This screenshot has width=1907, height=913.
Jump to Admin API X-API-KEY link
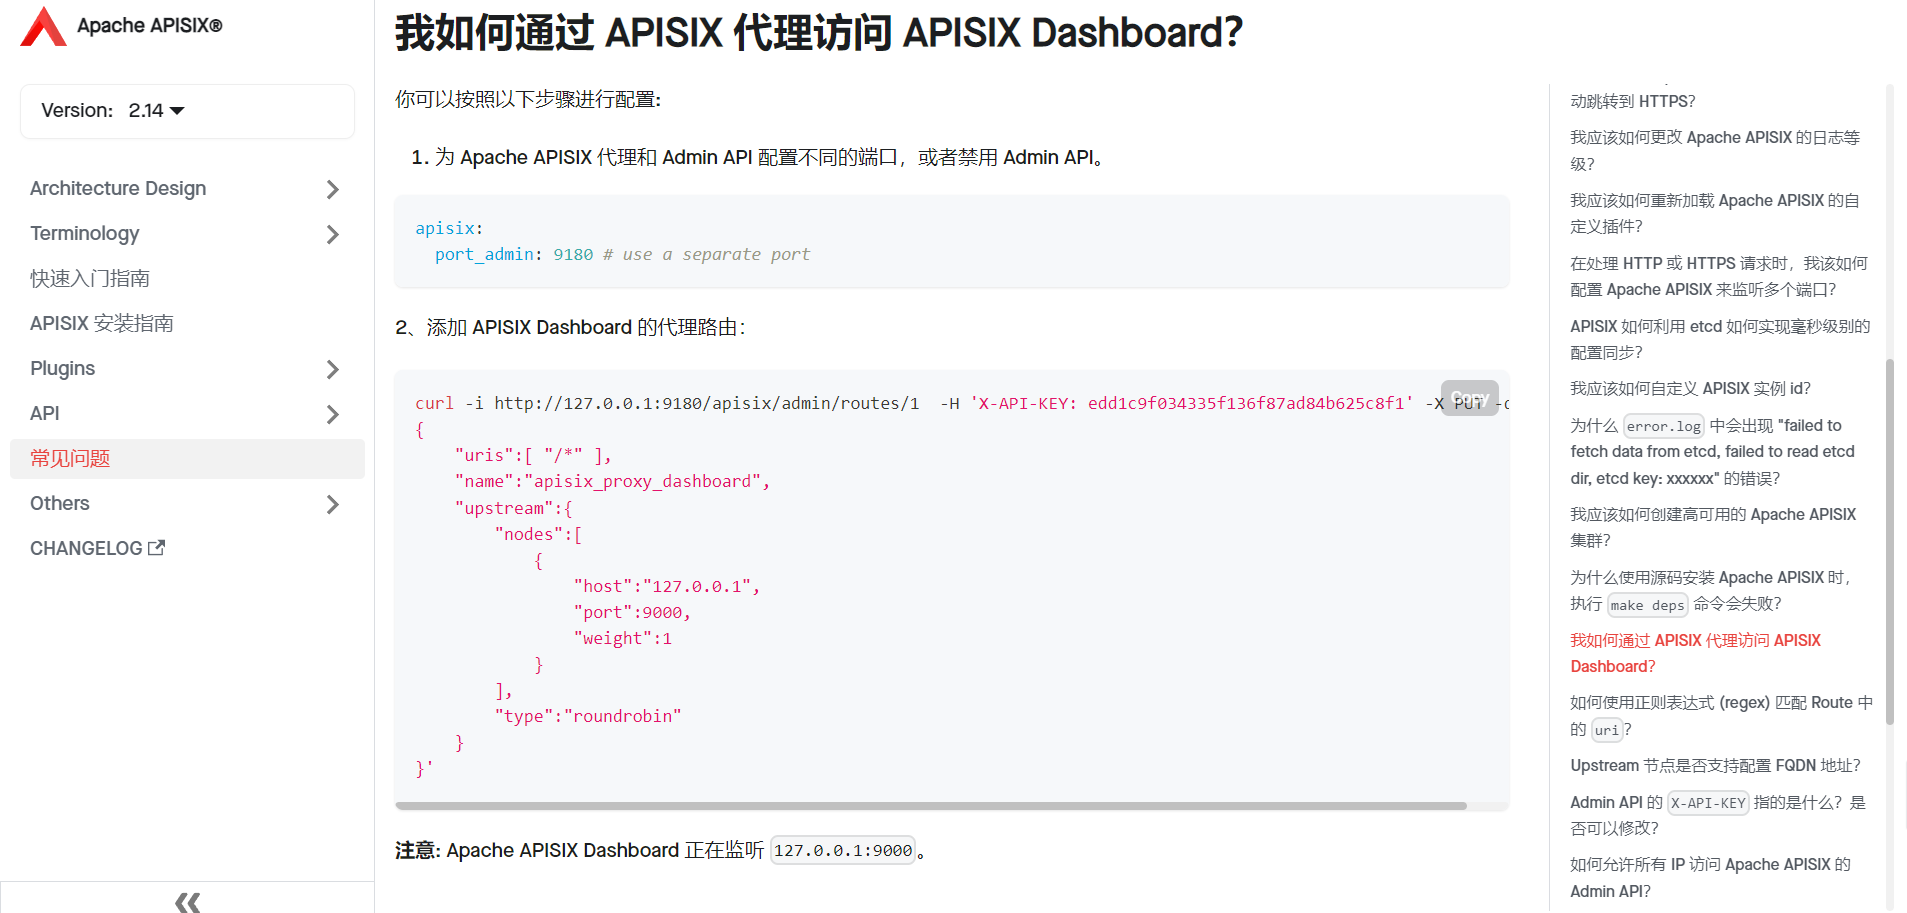click(x=1717, y=815)
